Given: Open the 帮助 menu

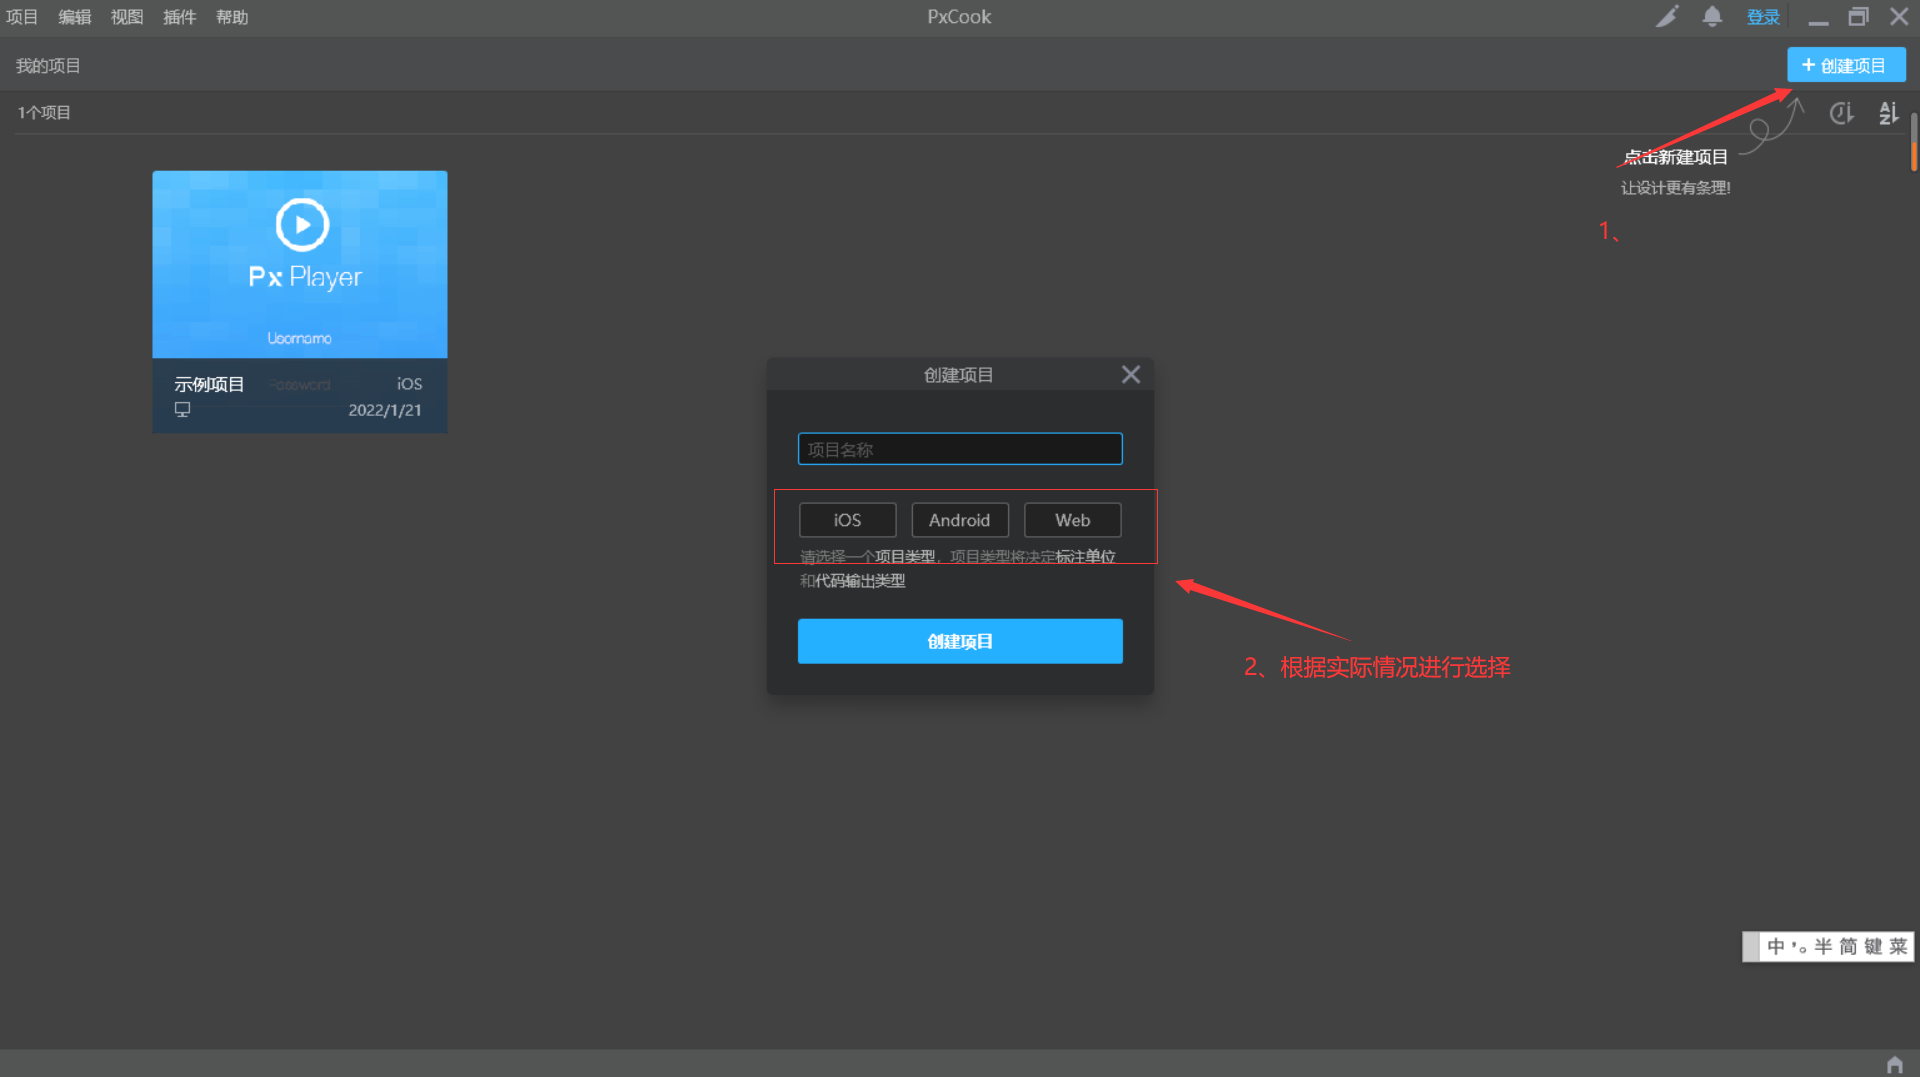Looking at the screenshot, I should (231, 16).
